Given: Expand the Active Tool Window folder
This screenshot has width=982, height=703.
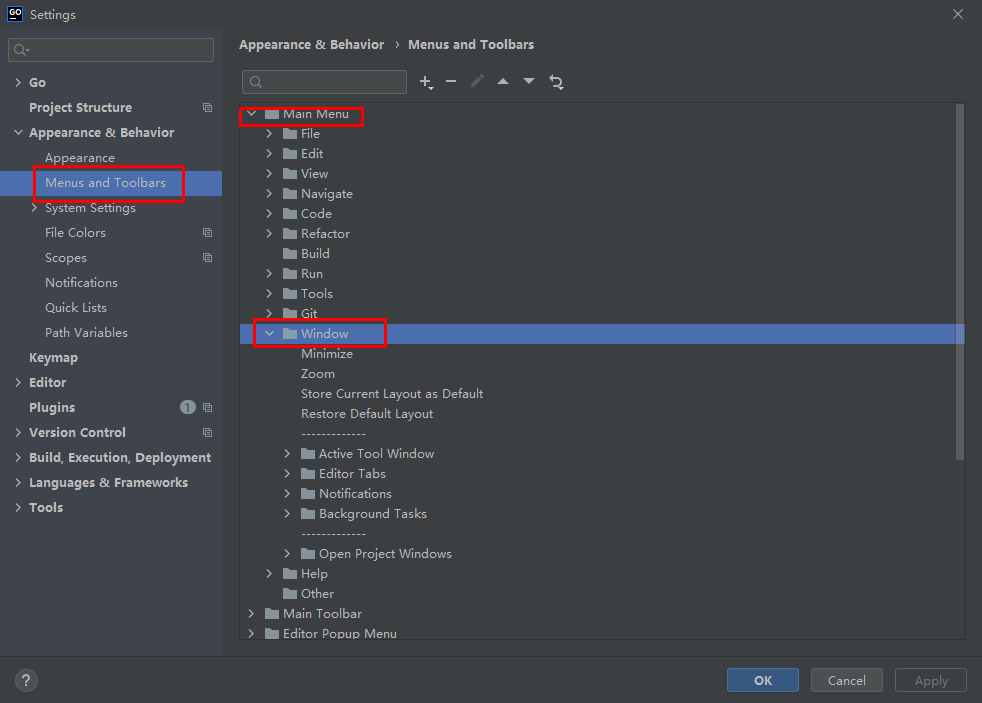Looking at the screenshot, I should (x=287, y=454).
